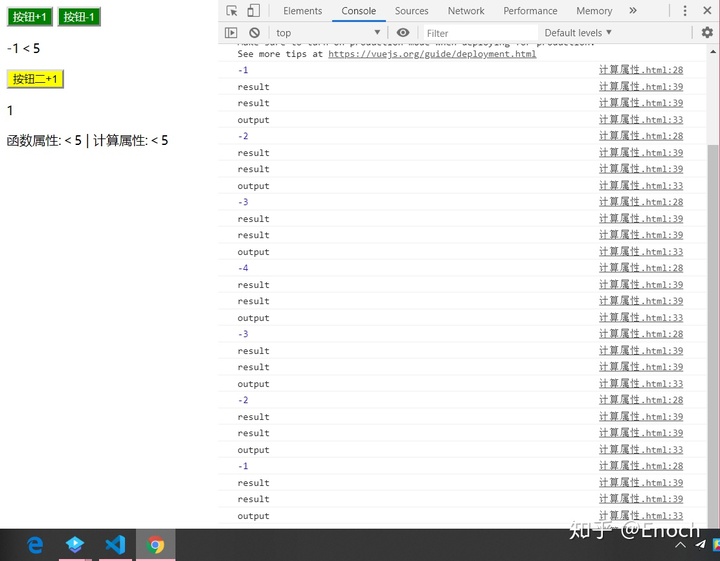Select the first -2 console log value
This screenshot has height=561, width=720.
tap(243, 136)
